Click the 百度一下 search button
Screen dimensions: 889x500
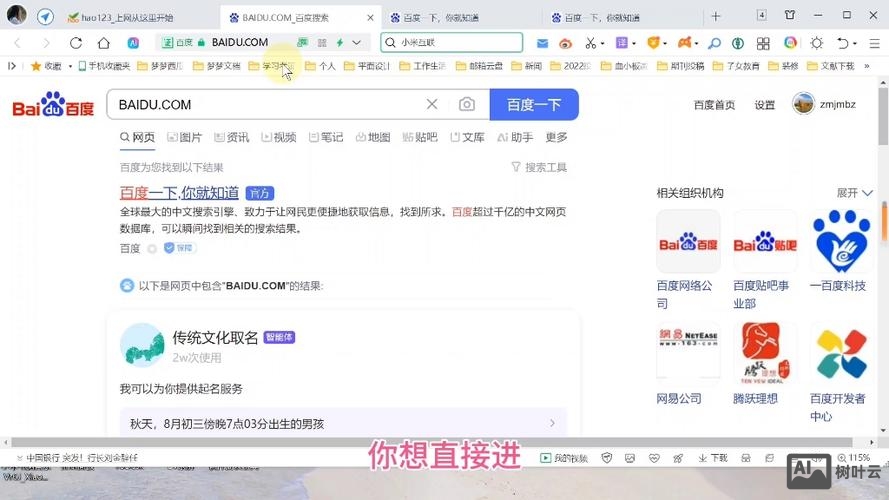tap(534, 104)
